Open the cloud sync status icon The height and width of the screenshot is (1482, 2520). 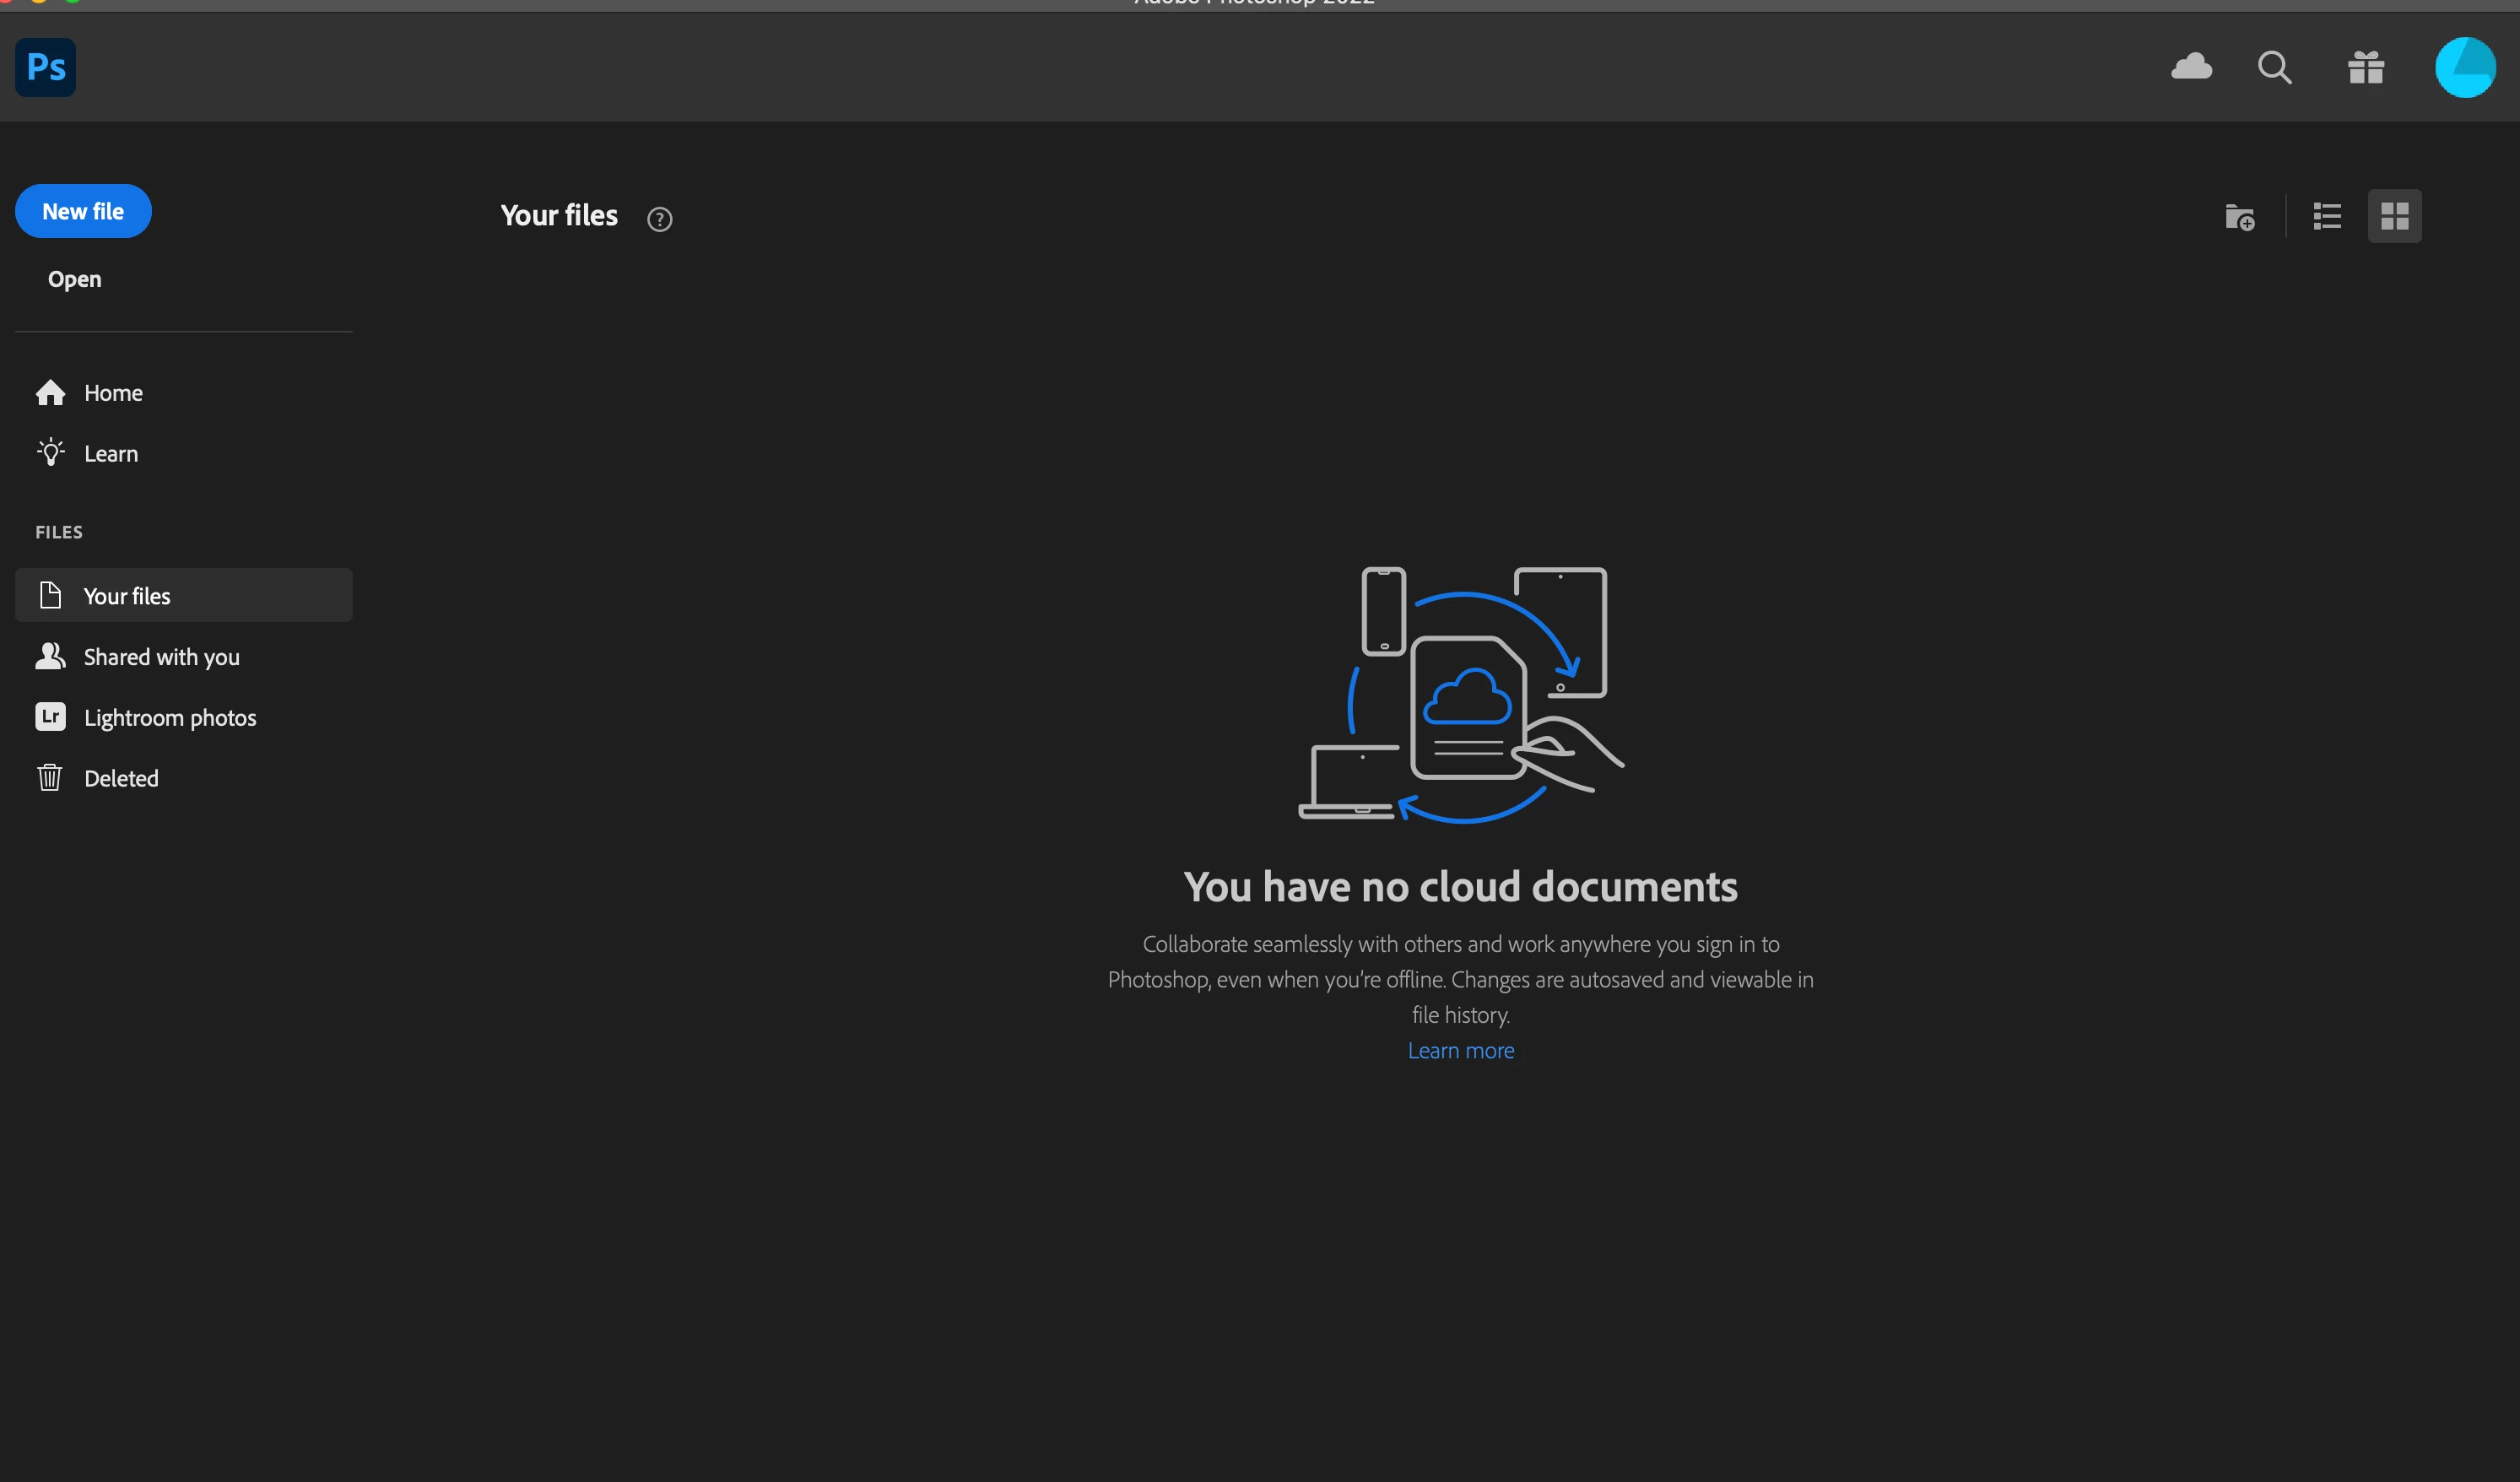pyautogui.click(x=2191, y=67)
